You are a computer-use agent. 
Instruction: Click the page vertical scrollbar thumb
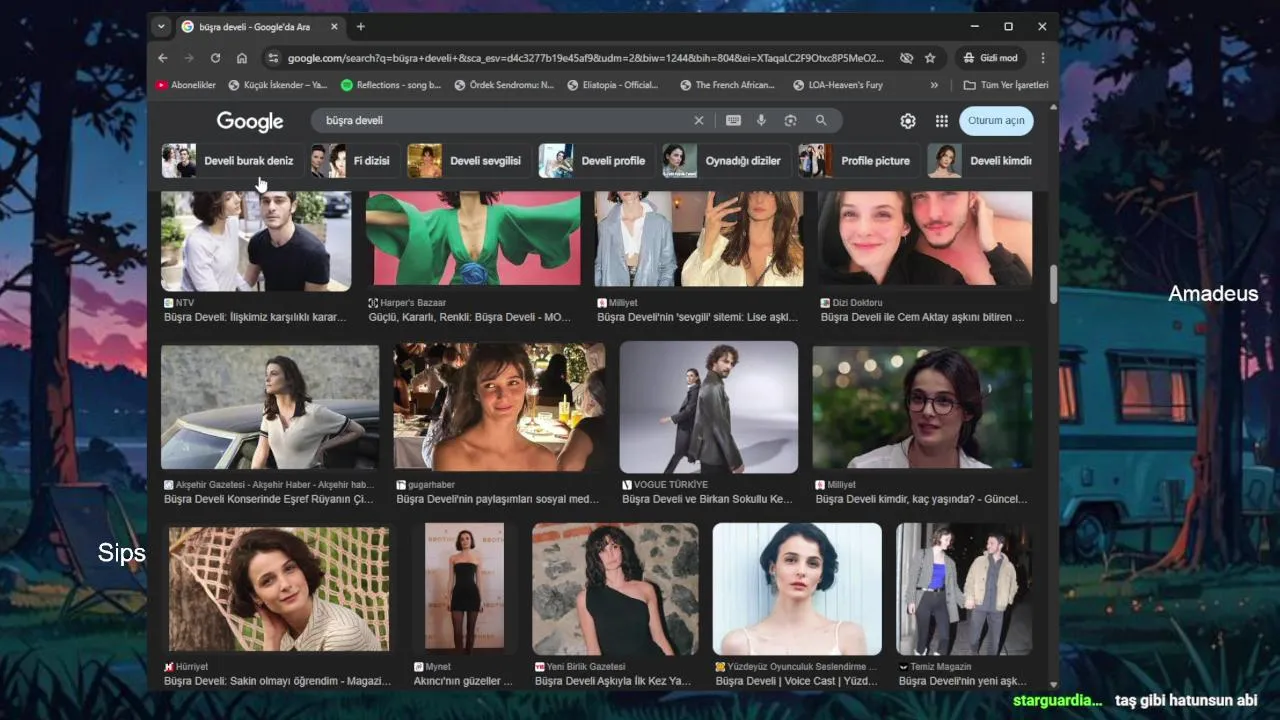[1053, 284]
